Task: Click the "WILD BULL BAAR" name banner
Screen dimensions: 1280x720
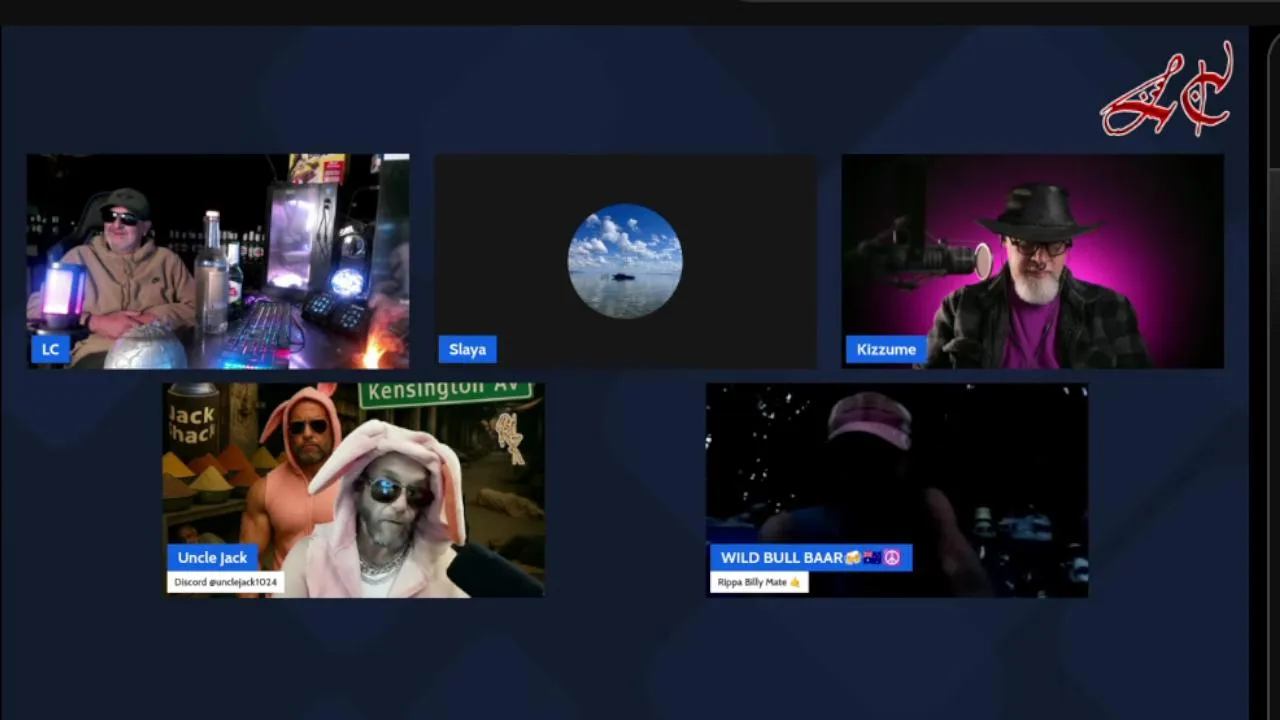Action: [x=811, y=558]
